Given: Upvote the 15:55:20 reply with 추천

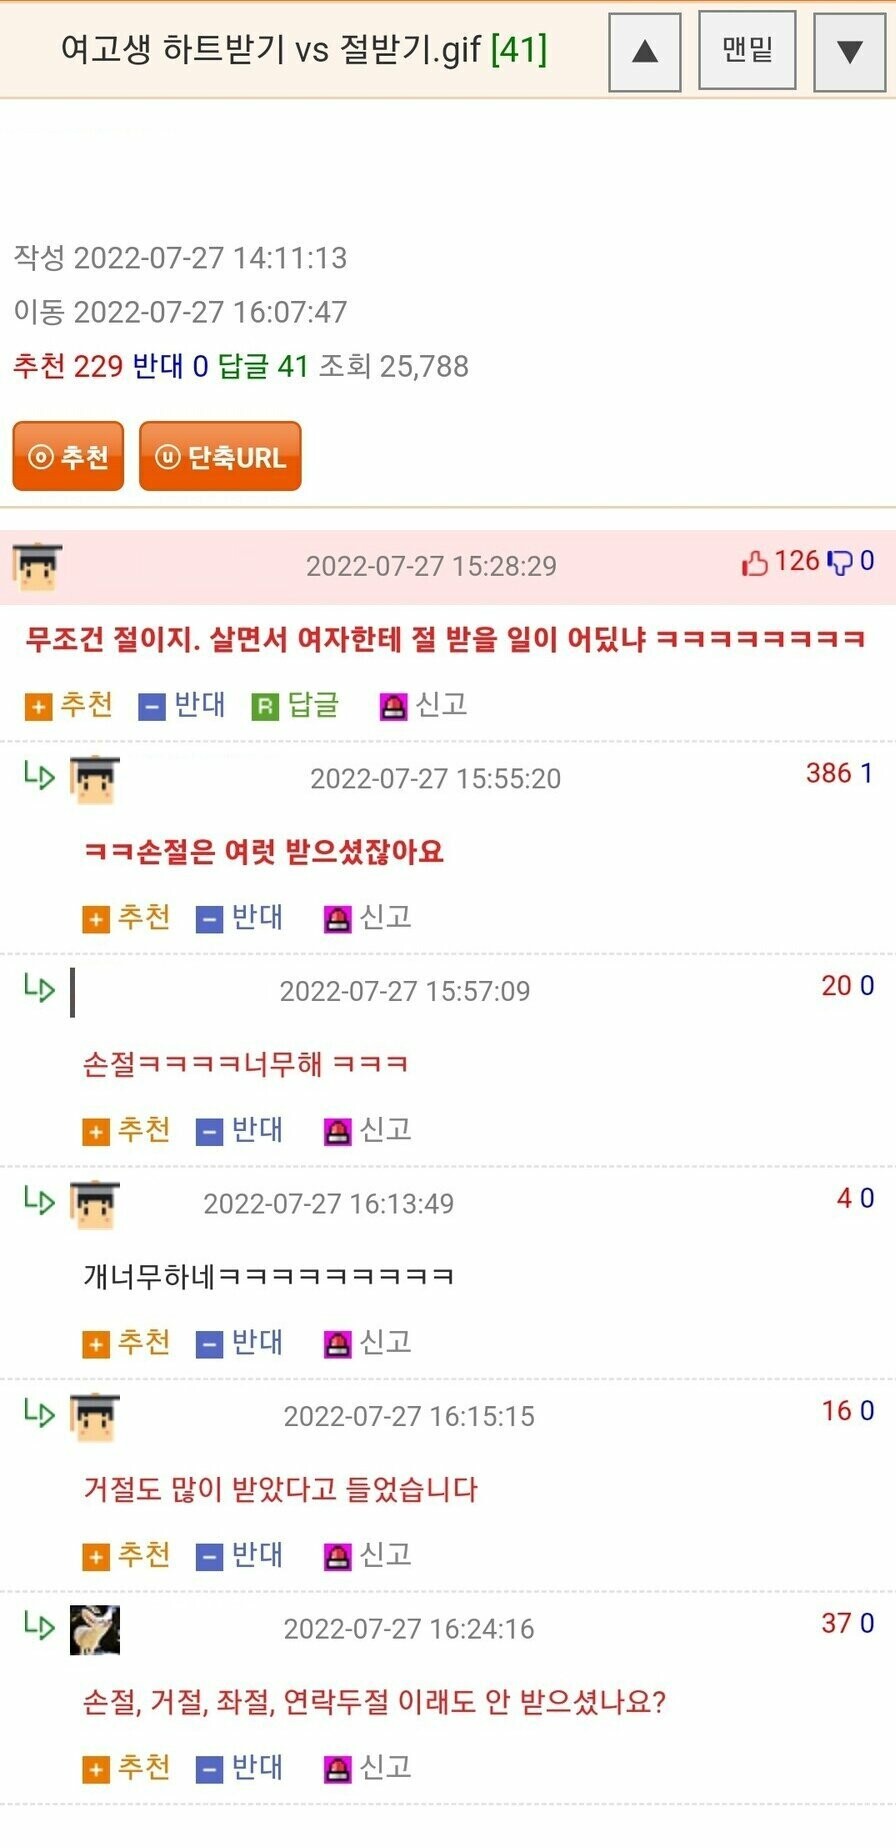Looking at the screenshot, I should coord(126,917).
